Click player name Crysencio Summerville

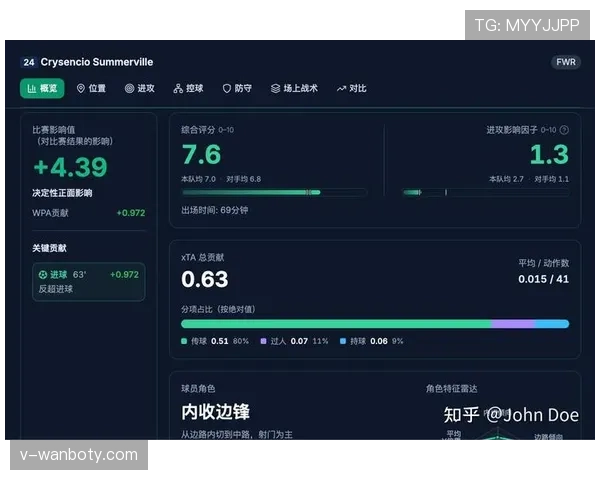tap(97, 62)
